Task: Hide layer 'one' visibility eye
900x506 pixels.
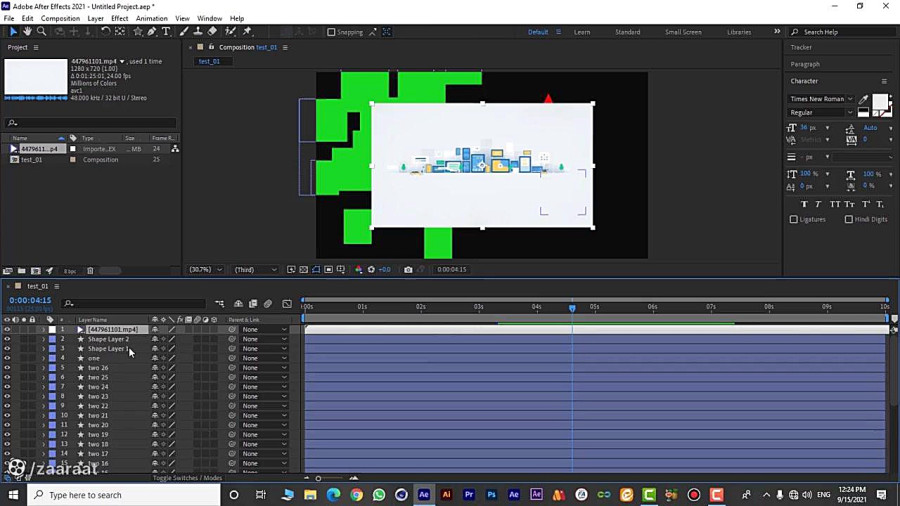Action: (7, 358)
